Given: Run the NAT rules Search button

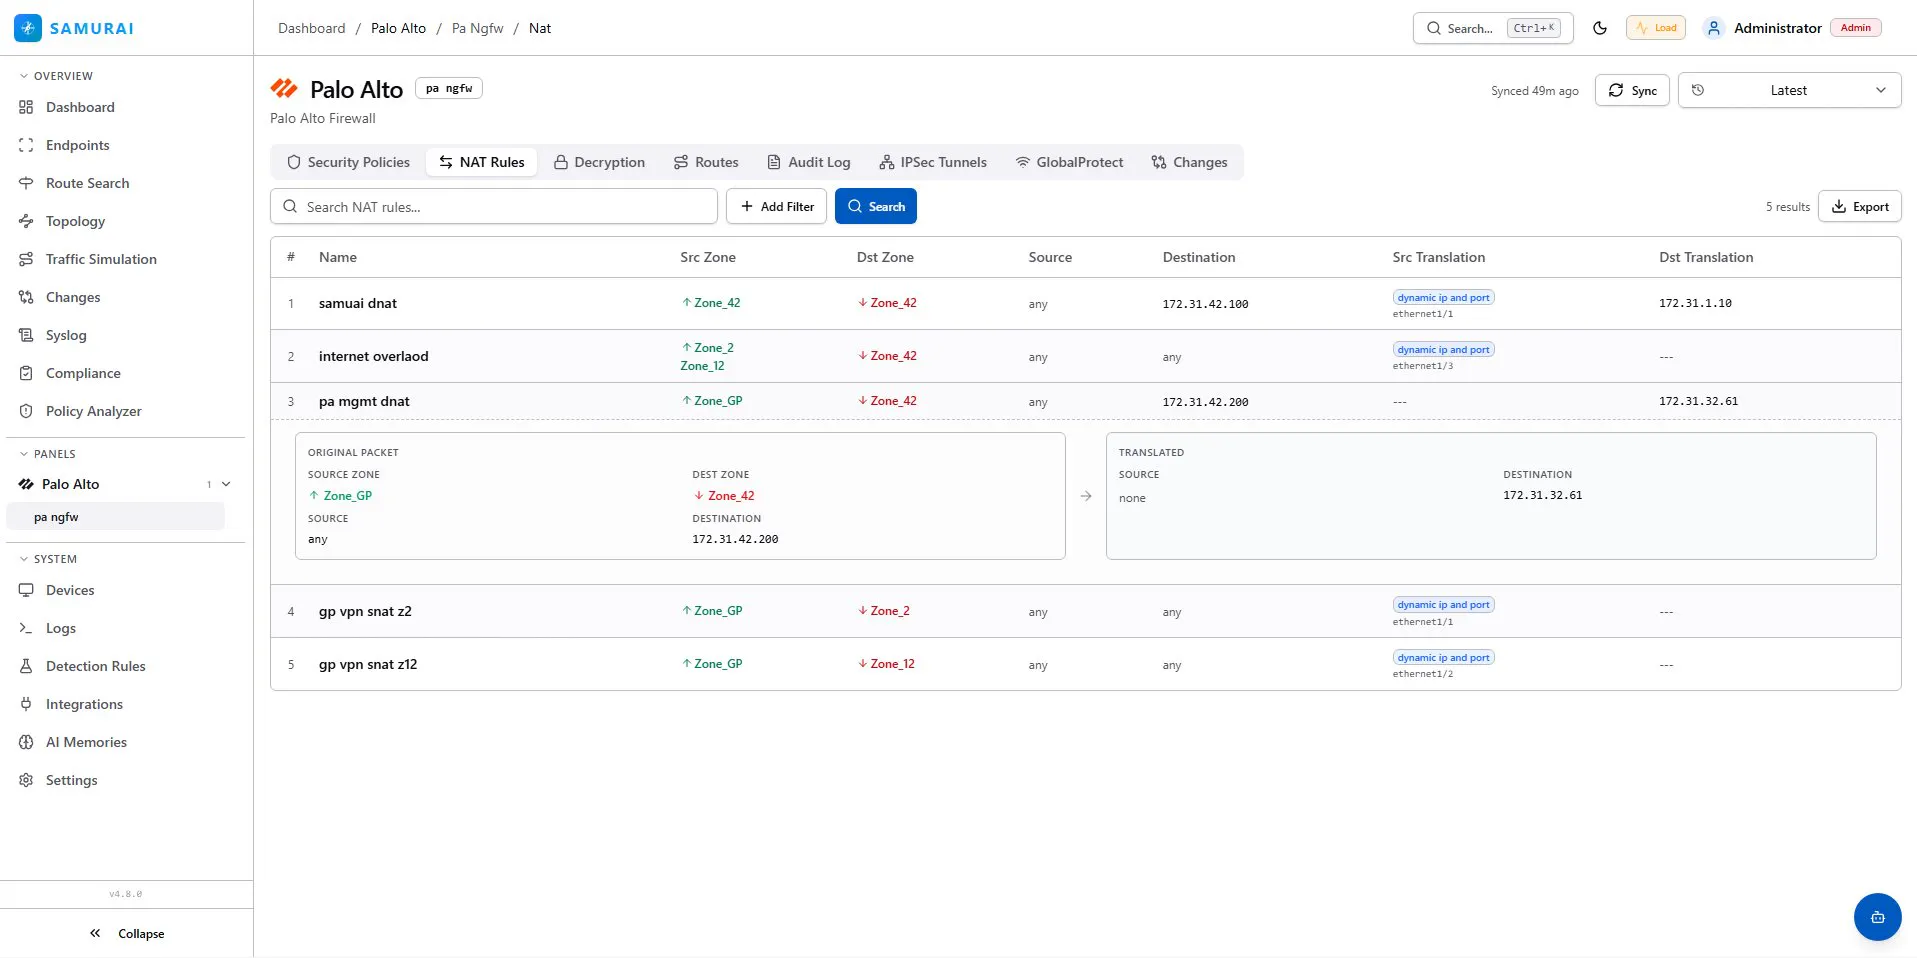Looking at the screenshot, I should (876, 206).
